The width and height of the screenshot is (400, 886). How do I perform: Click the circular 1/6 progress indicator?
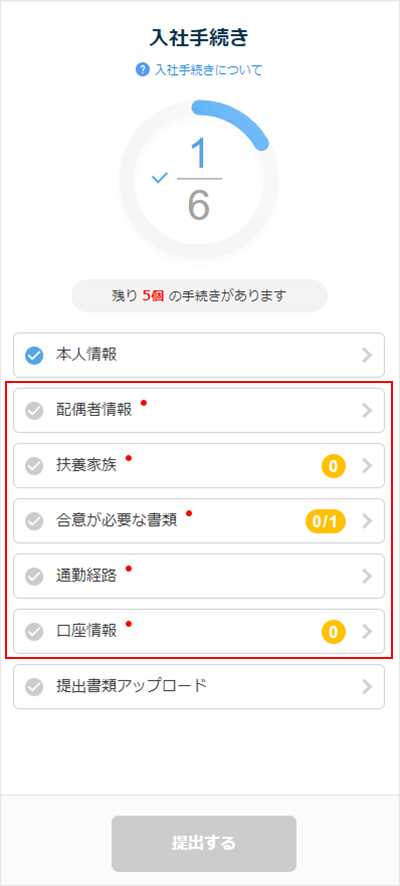click(199, 180)
